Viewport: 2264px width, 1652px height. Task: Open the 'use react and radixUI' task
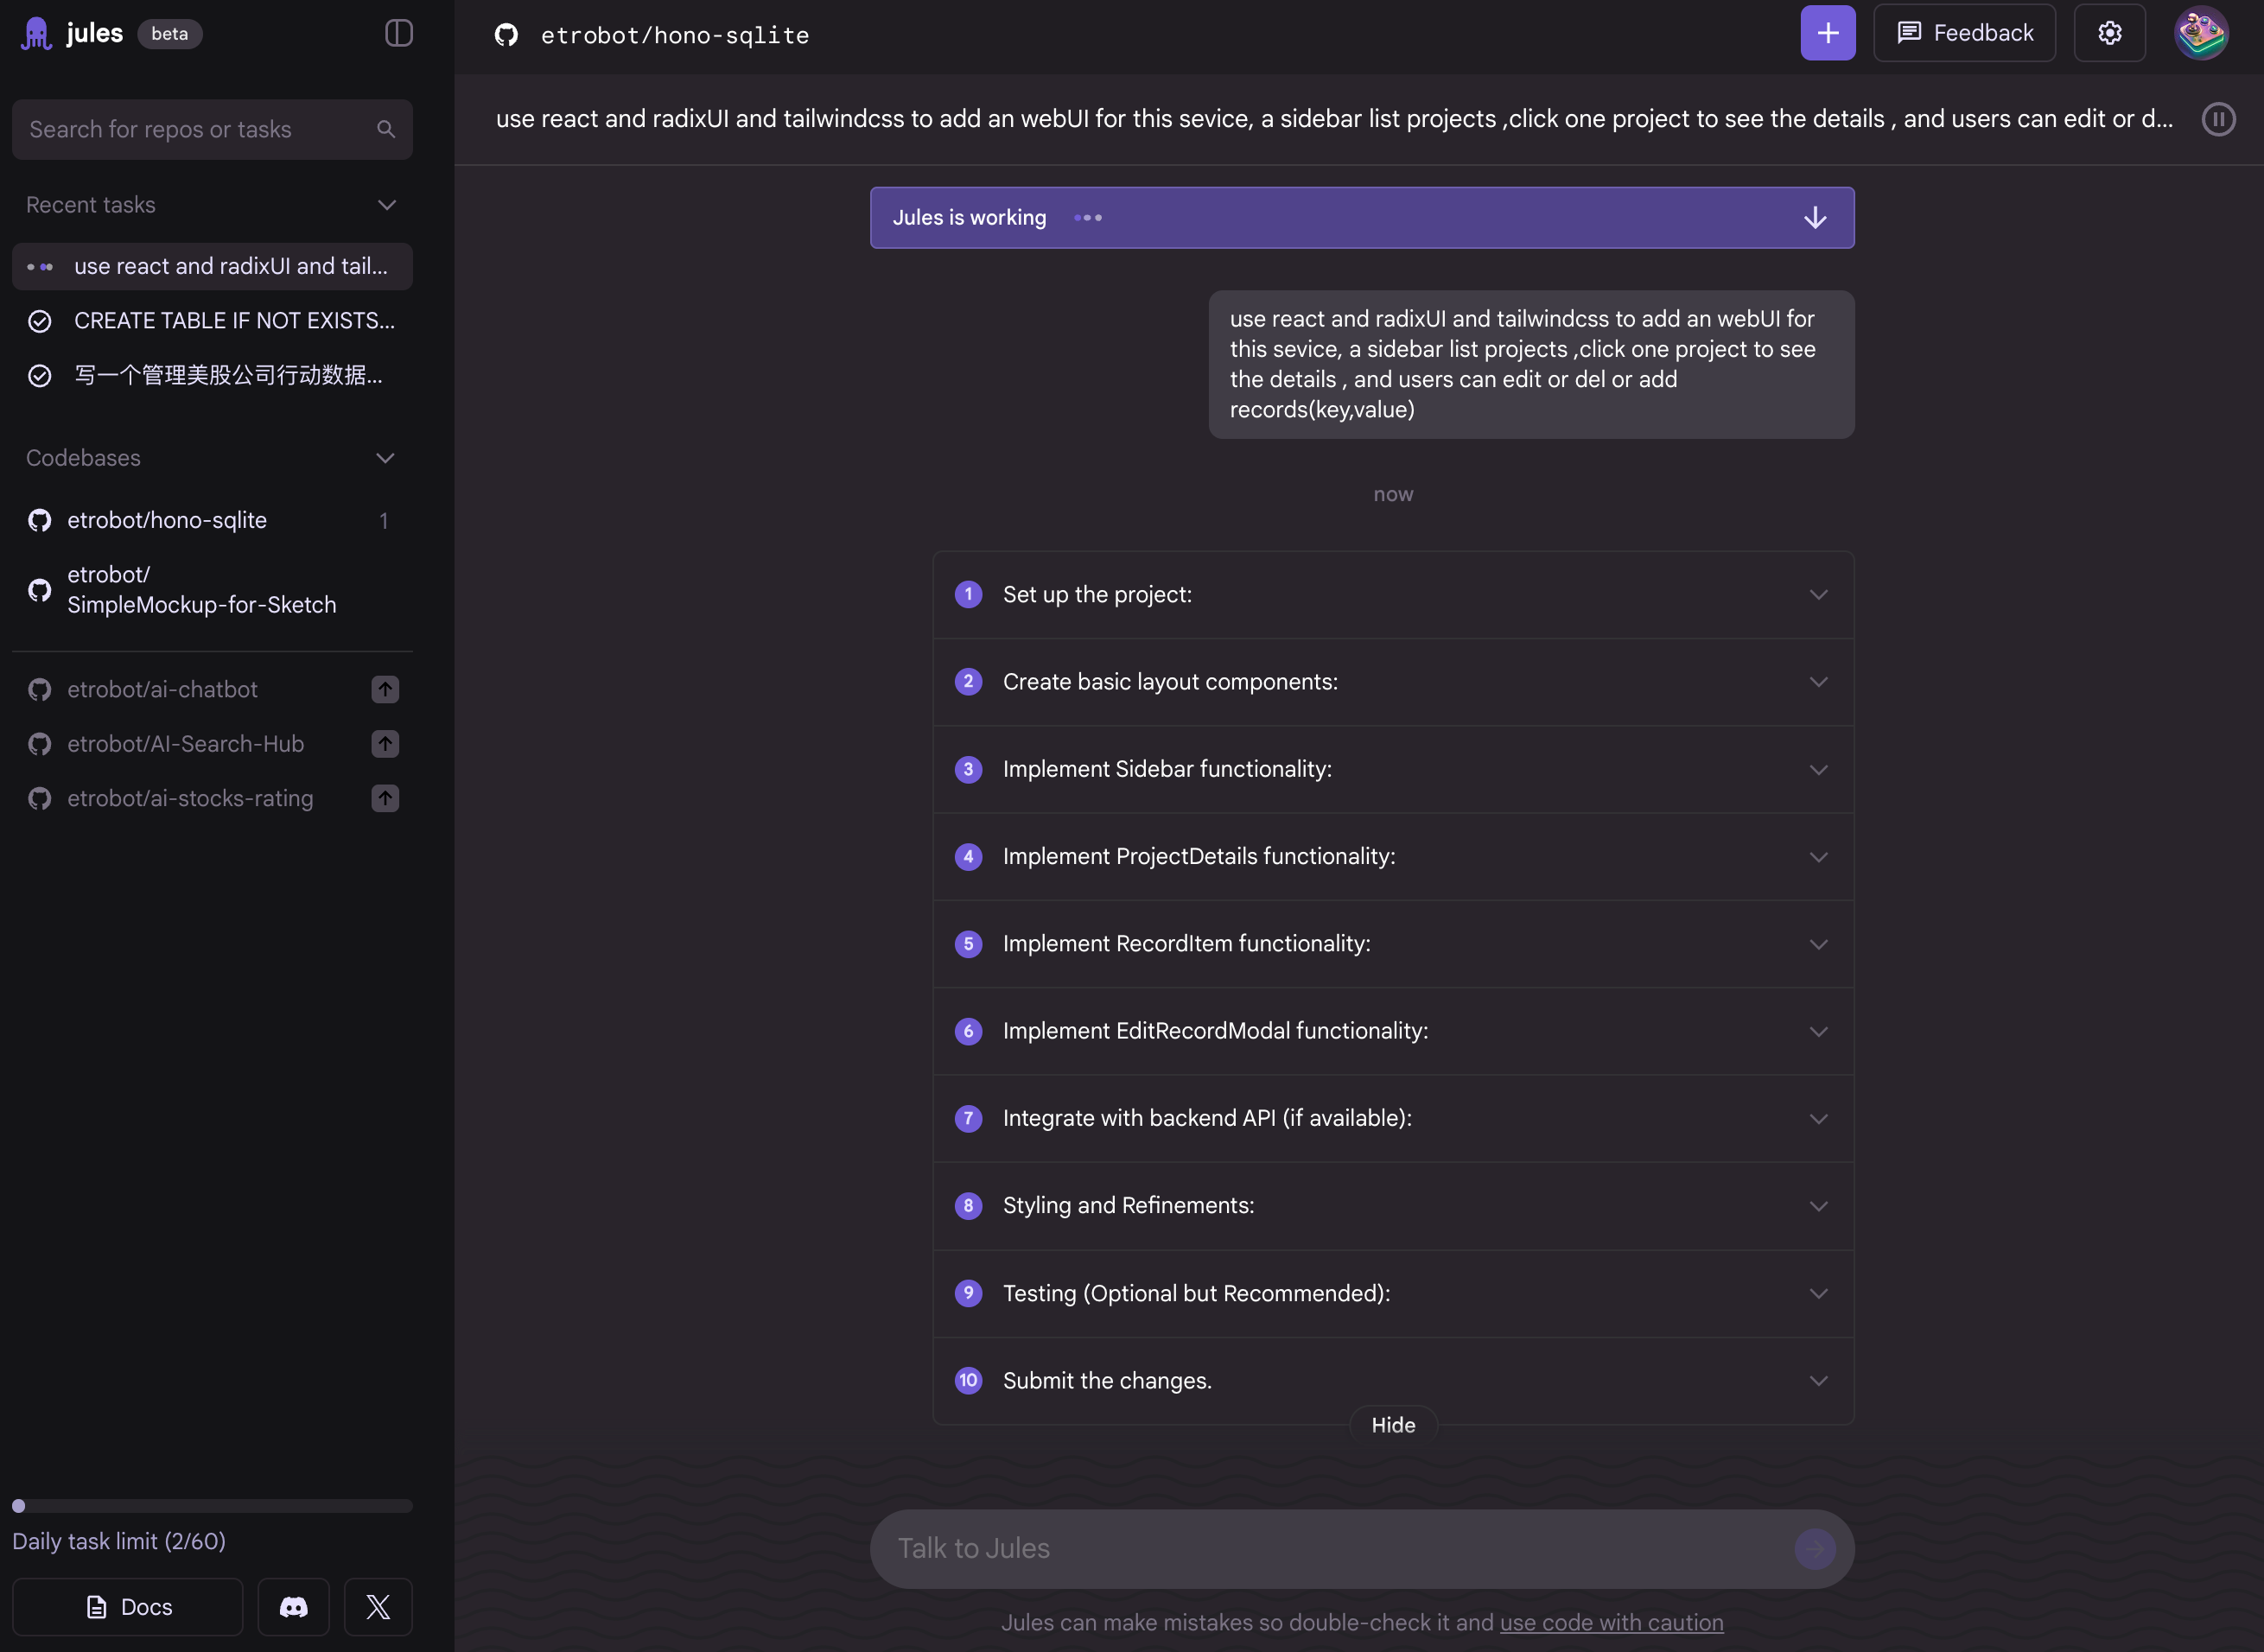[x=212, y=266]
